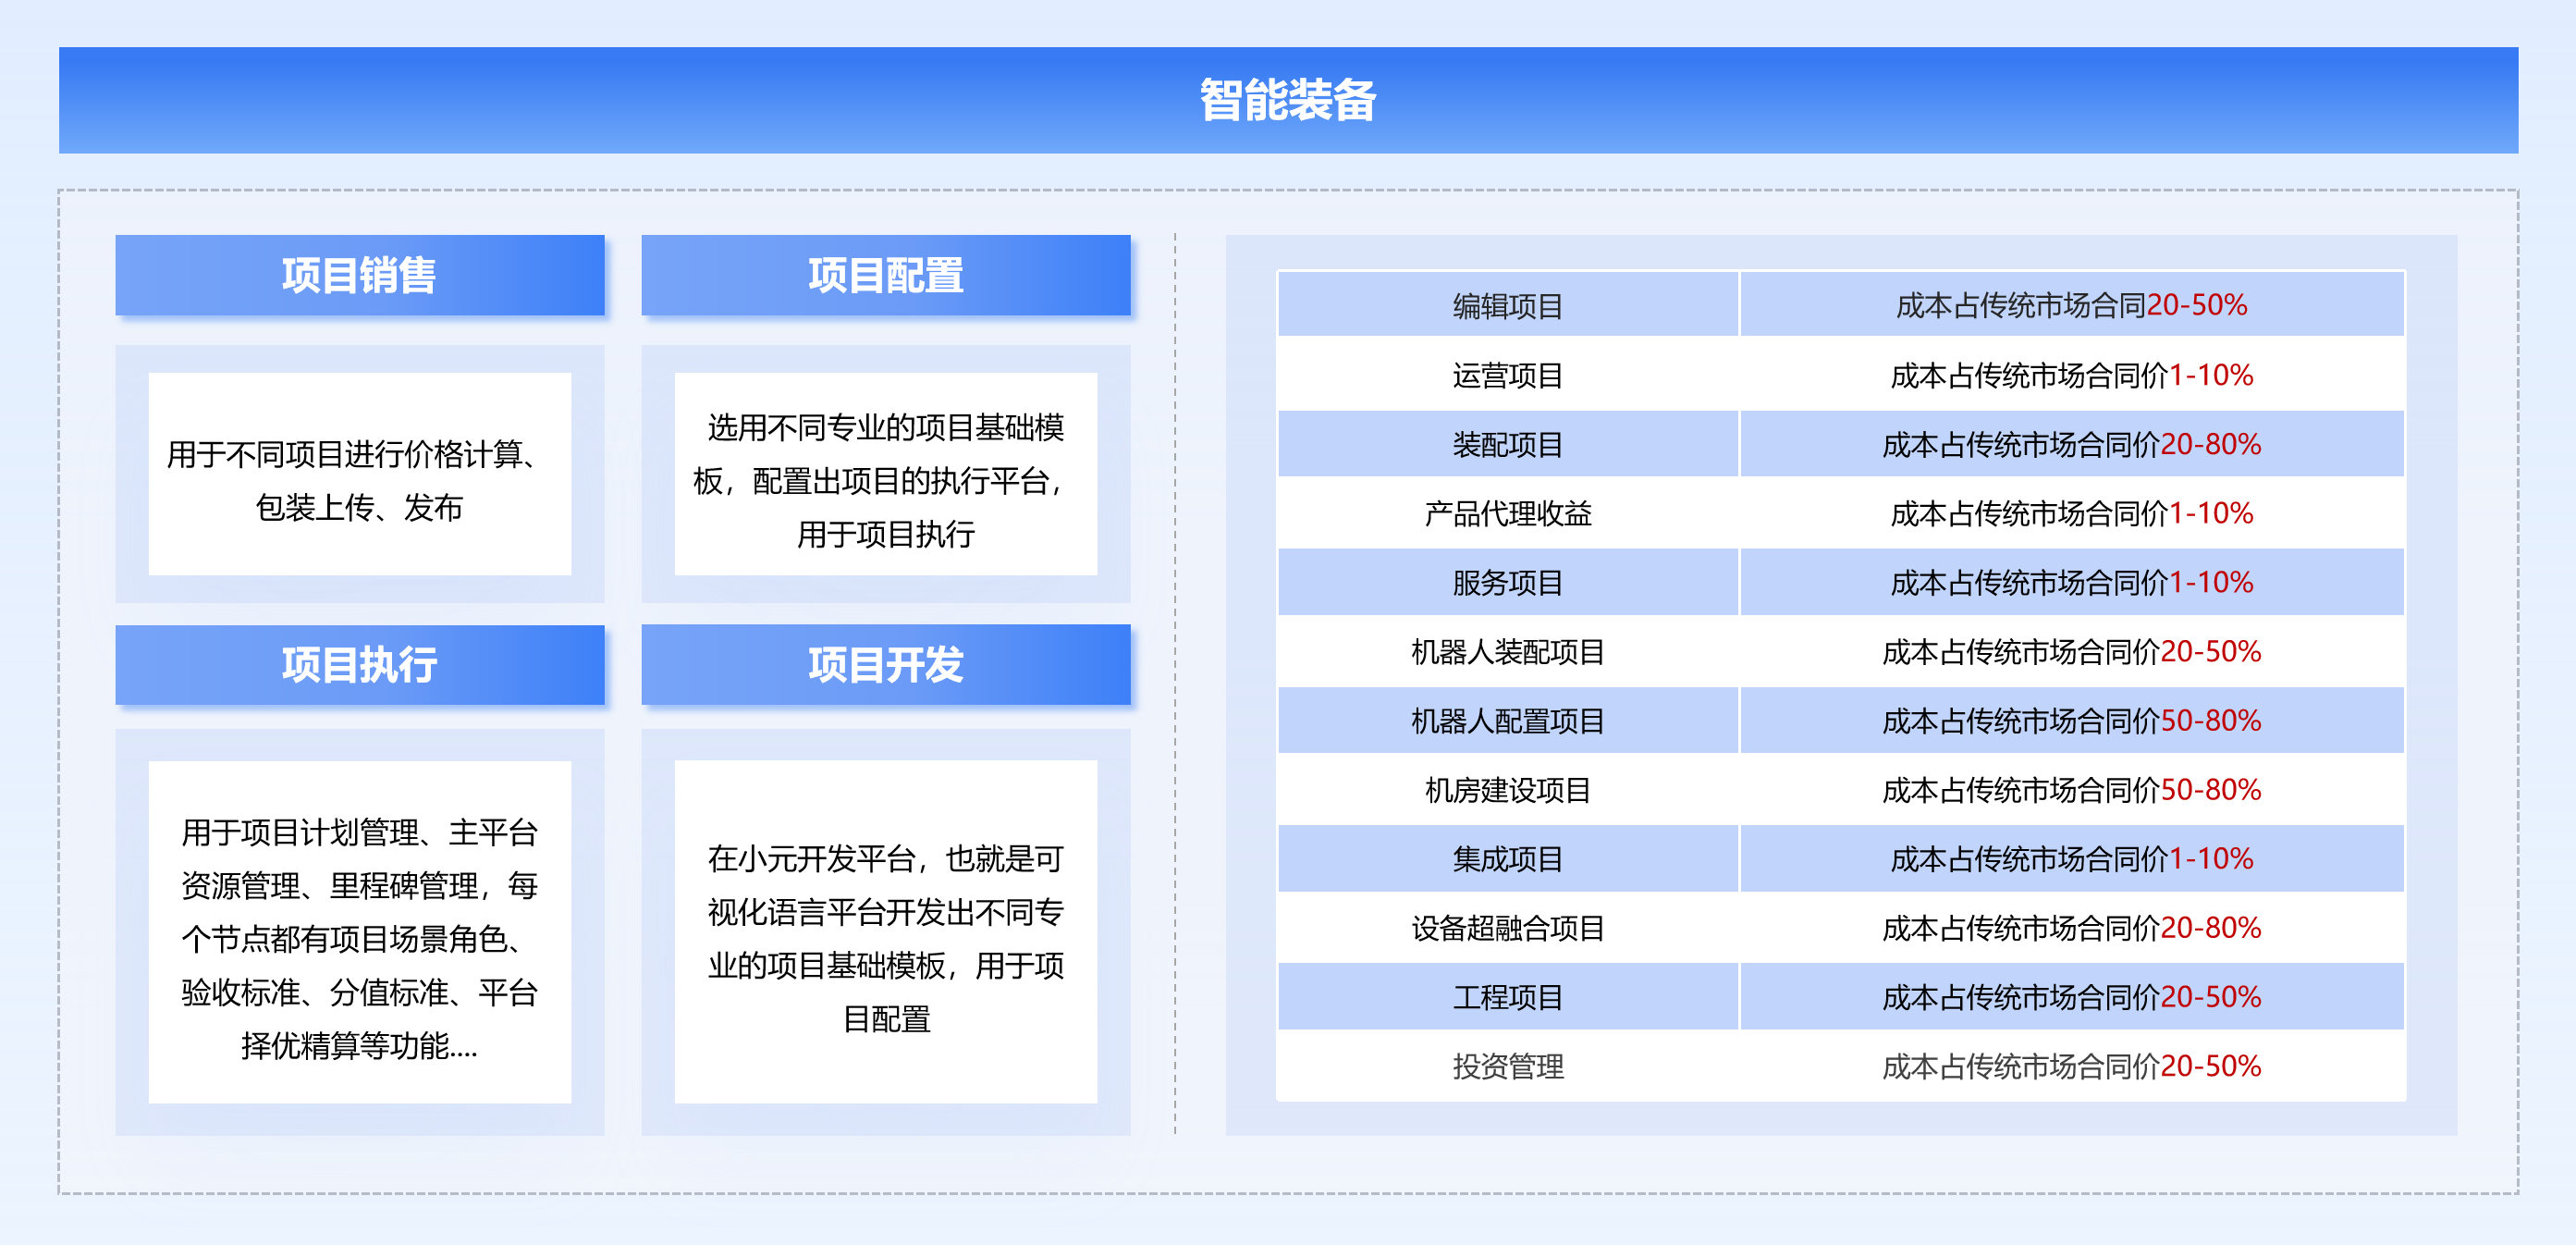Click the cost value beside 运营项目
The image size is (2576, 1245).
tap(2072, 375)
